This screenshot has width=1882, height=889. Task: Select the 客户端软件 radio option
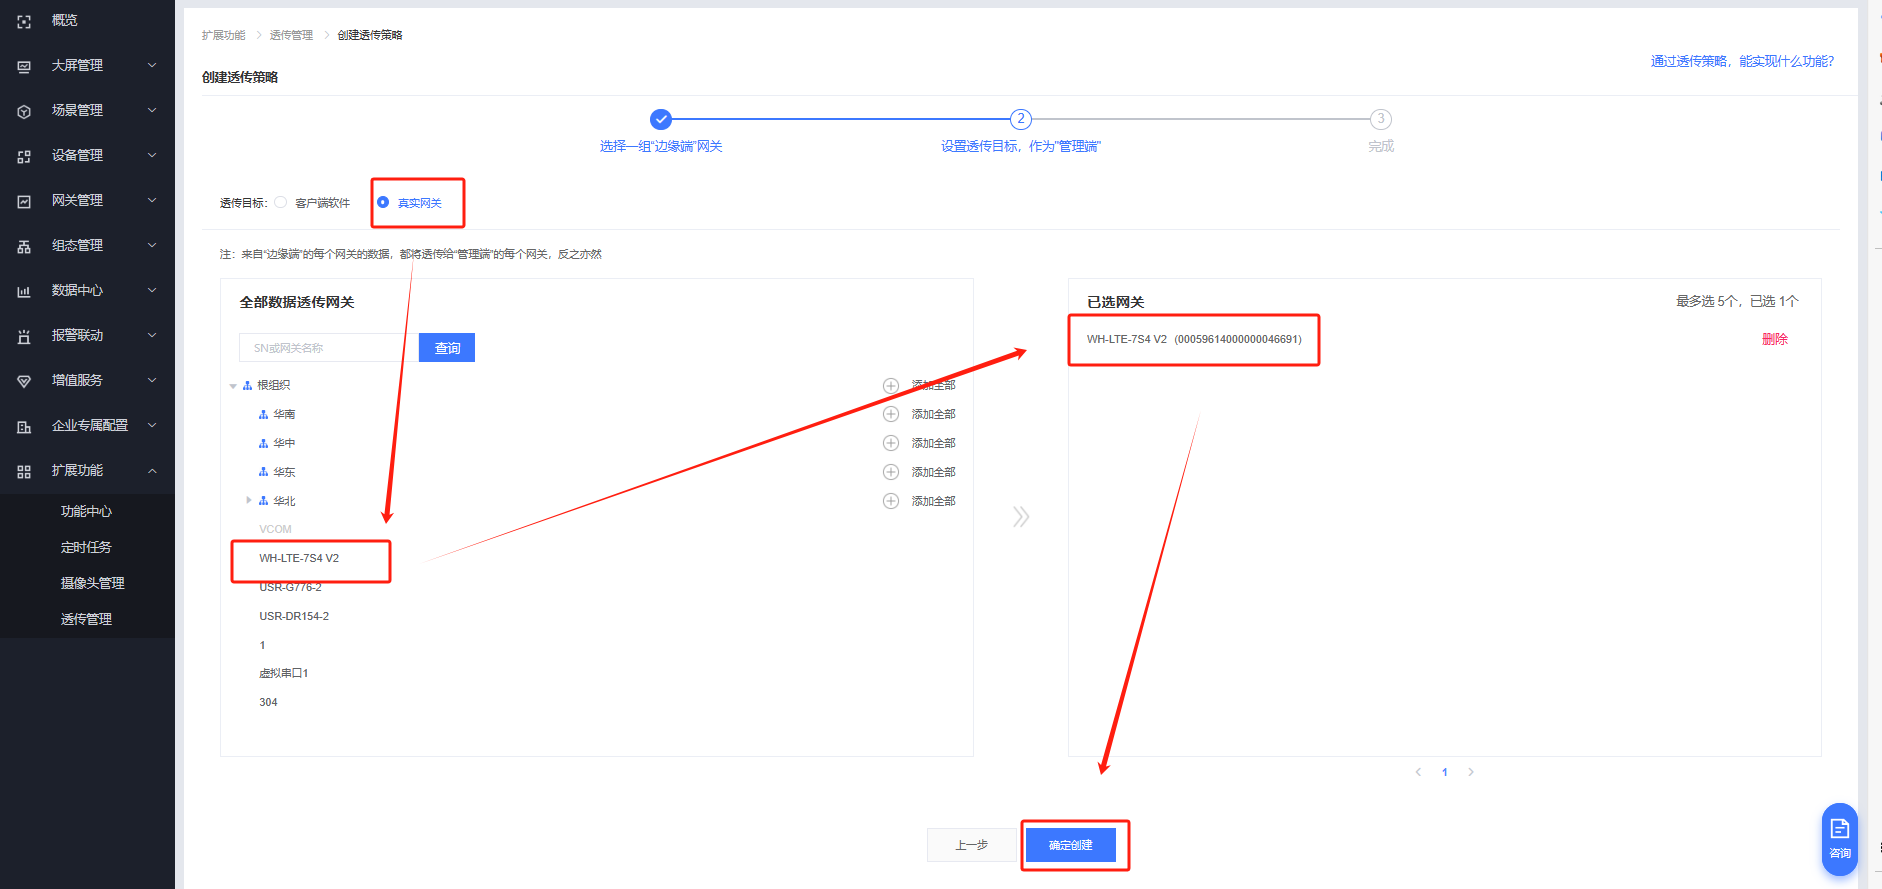point(281,202)
